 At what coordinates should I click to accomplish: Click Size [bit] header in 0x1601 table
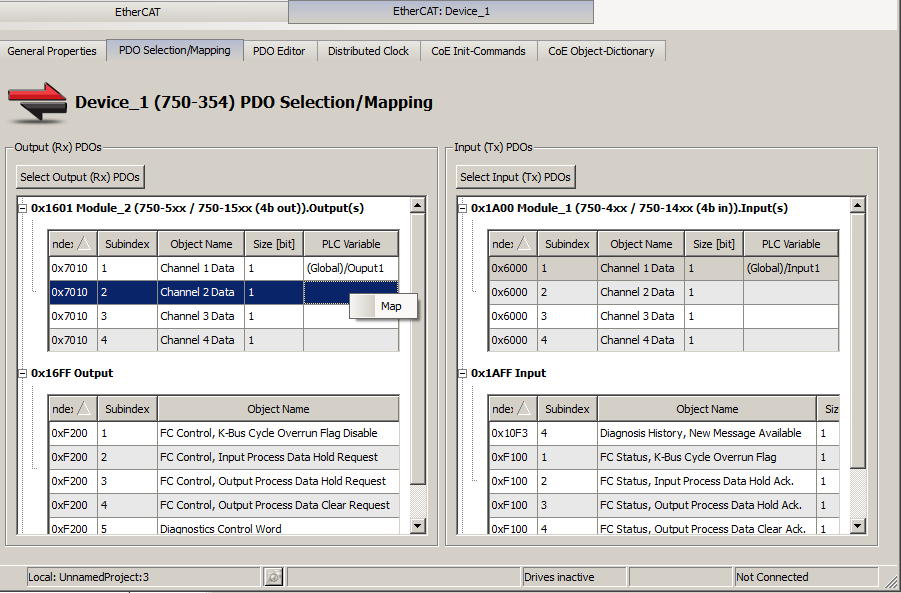[274, 244]
